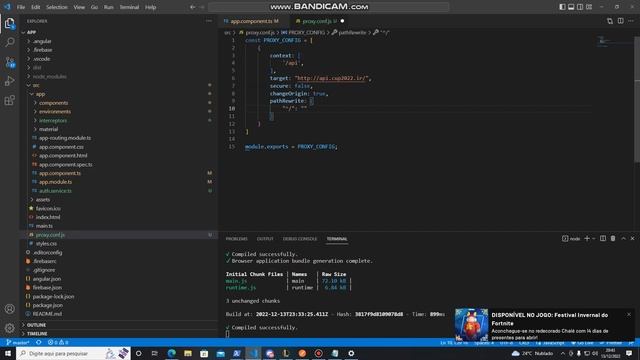Viewport: 640px width, 360px height.
Task: Switch to the proxy.conf.js editor tab
Action: click(320, 21)
